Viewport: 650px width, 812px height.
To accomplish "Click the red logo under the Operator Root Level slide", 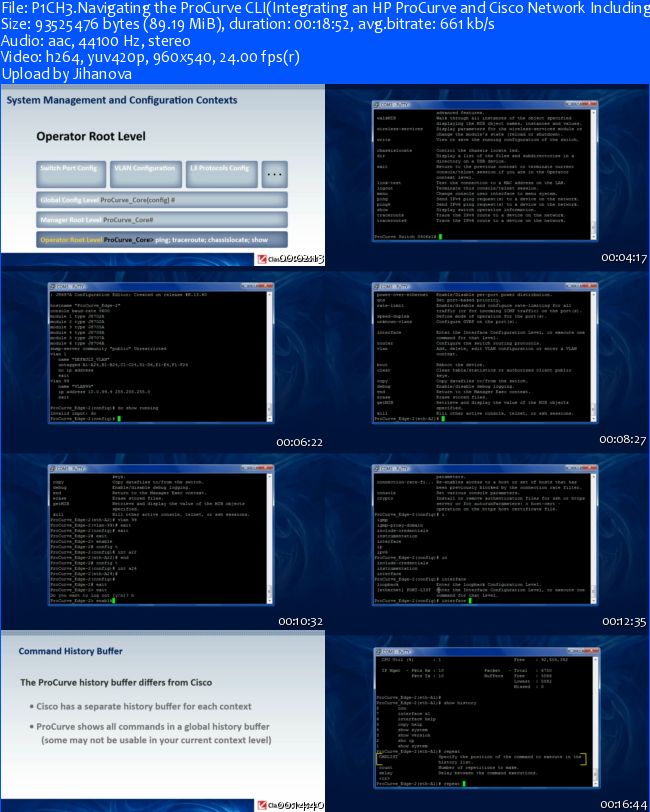I will (x=262, y=259).
